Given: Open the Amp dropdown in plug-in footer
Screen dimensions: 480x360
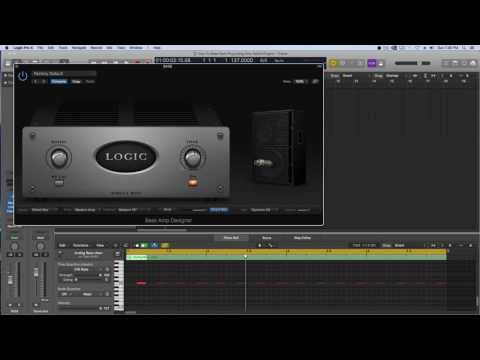Looking at the screenshot, I should [x=87, y=210].
